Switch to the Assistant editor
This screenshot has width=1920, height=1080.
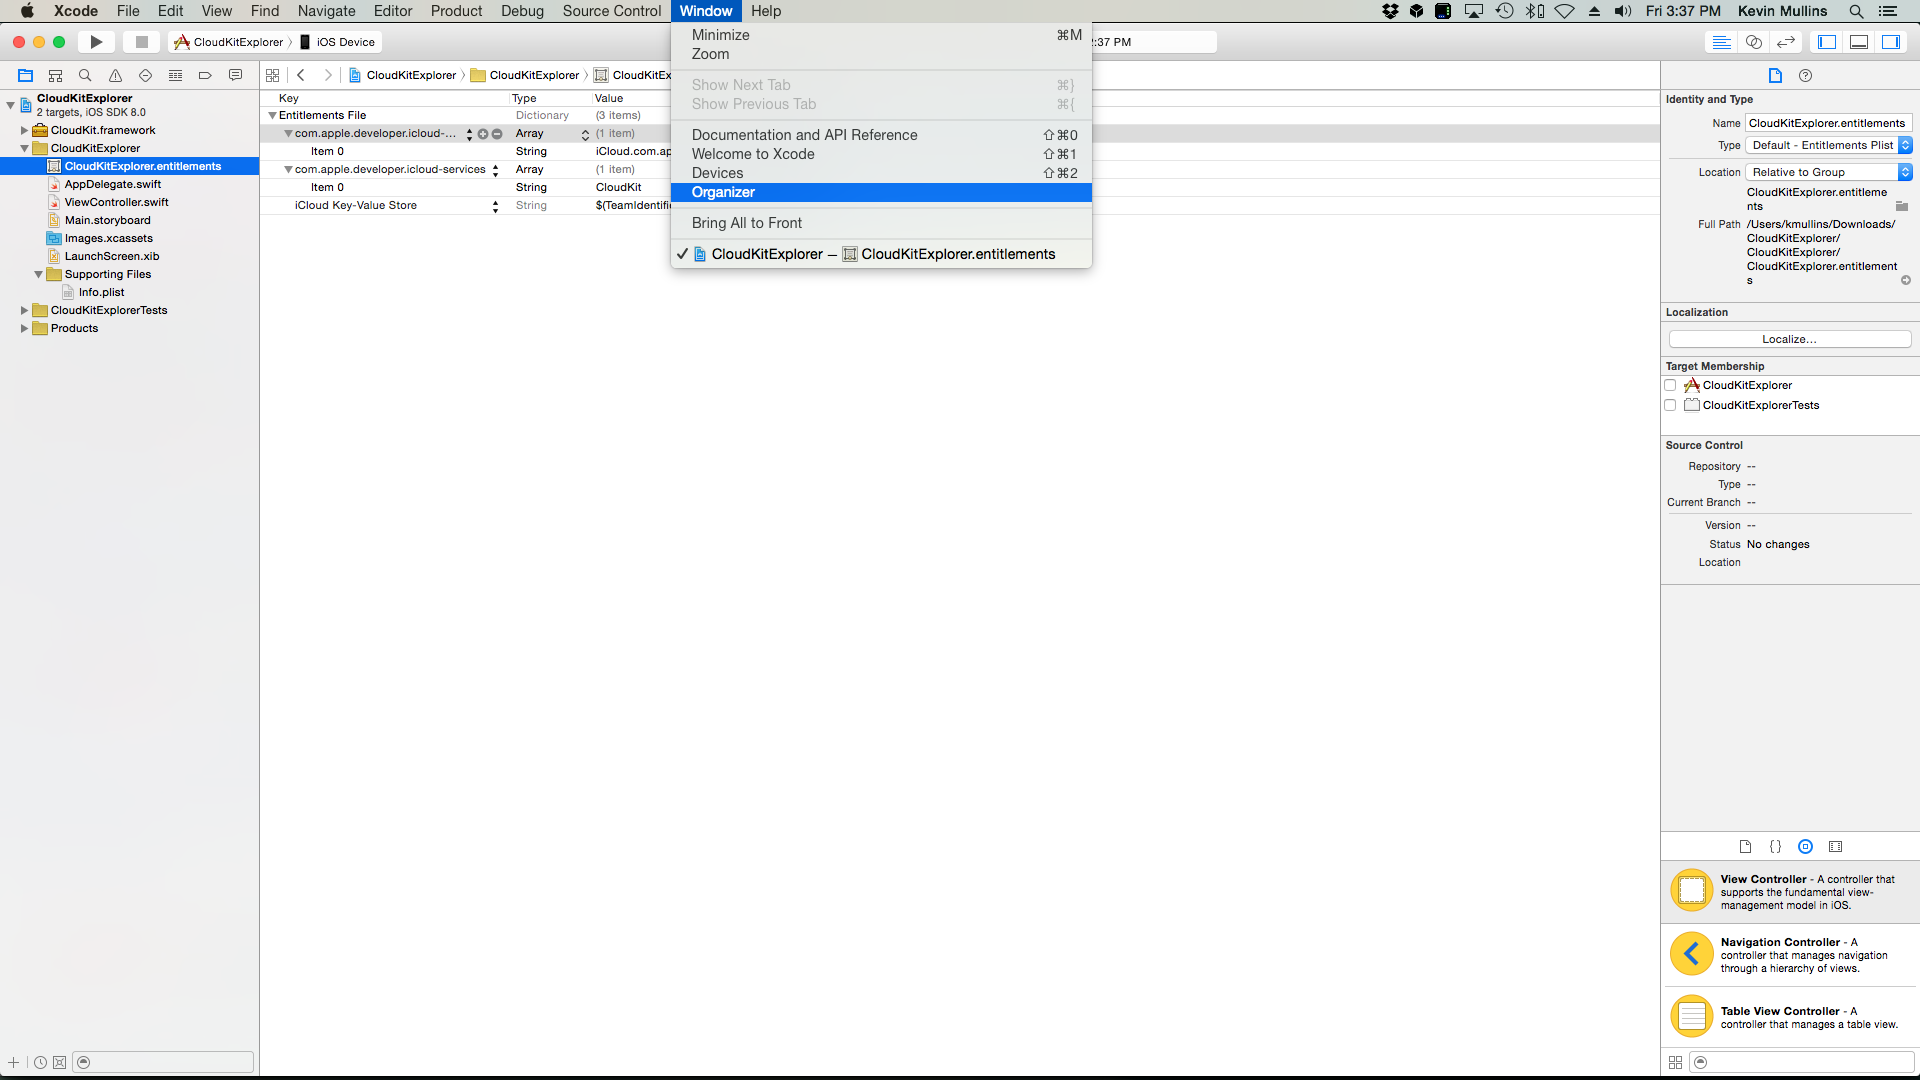[x=1753, y=42]
